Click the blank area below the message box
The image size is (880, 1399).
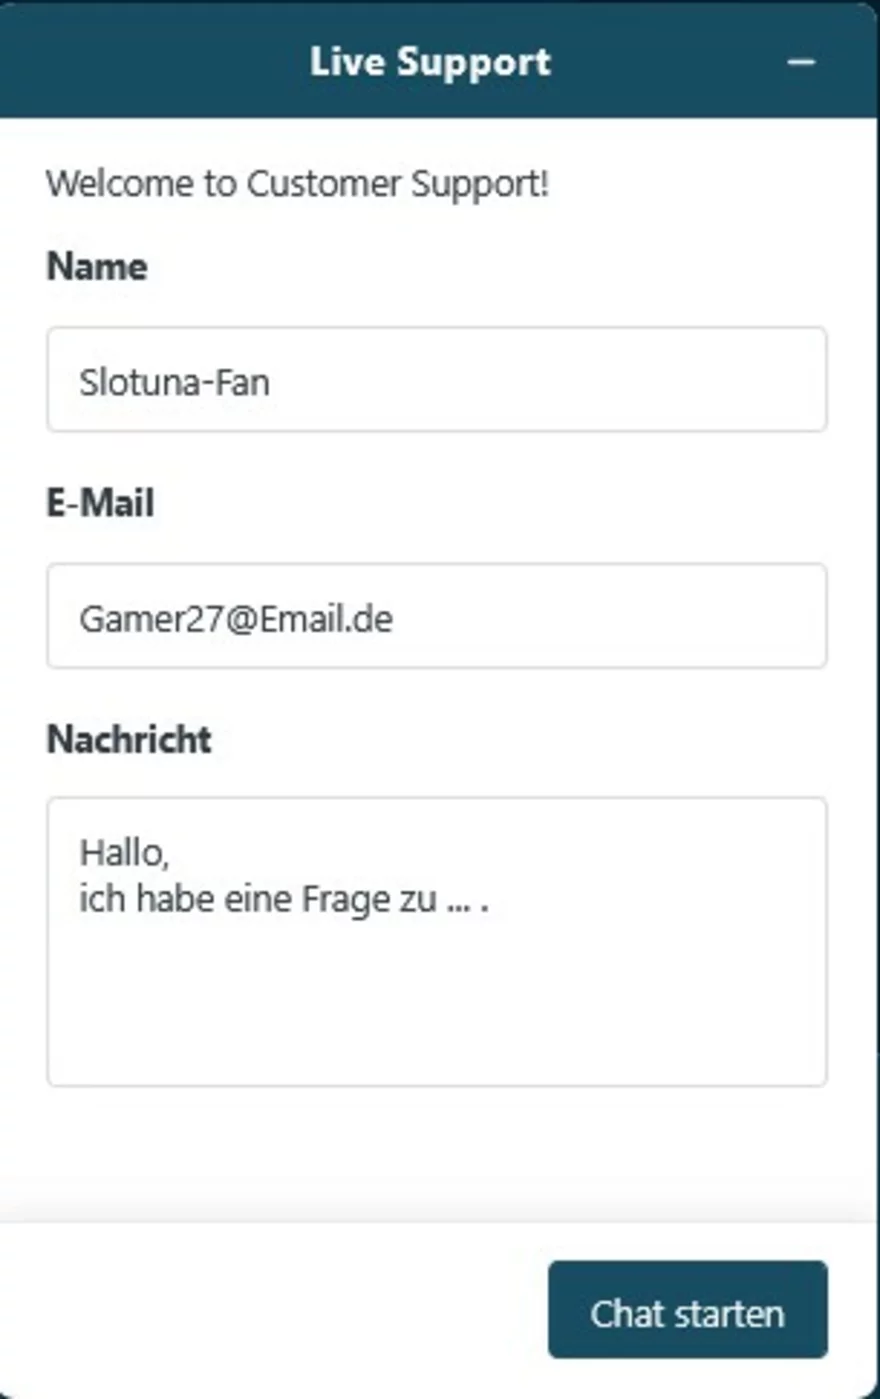(436, 1152)
